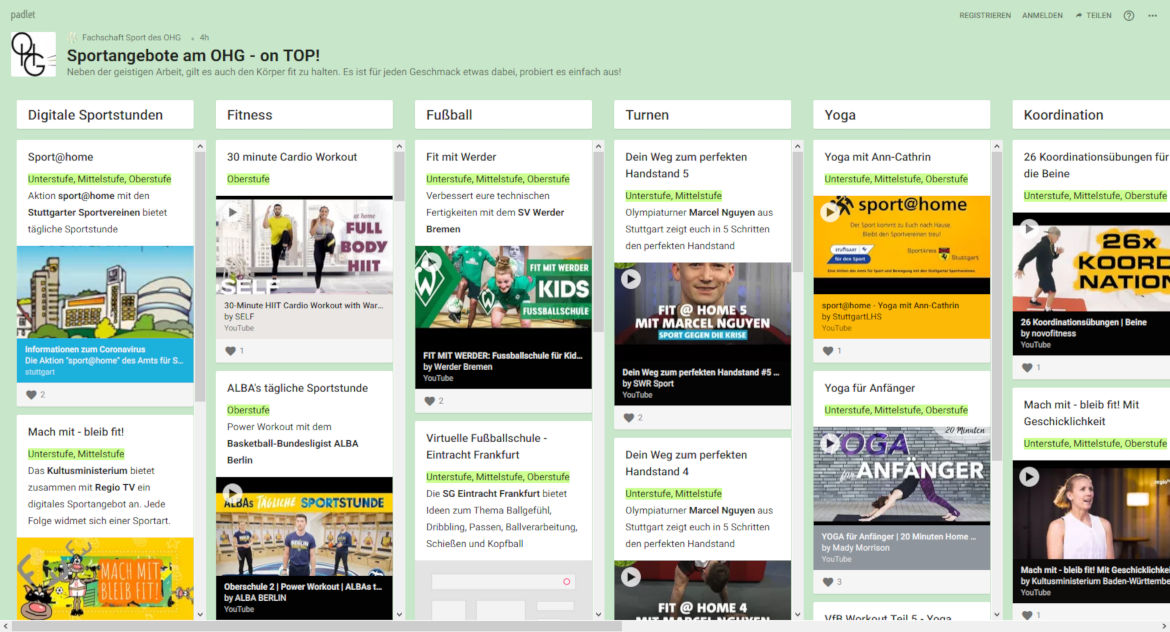Like the Handstand 5 post
This screenshot has width=1170, height=632.
pyautogui.click(x=629, y=418)
